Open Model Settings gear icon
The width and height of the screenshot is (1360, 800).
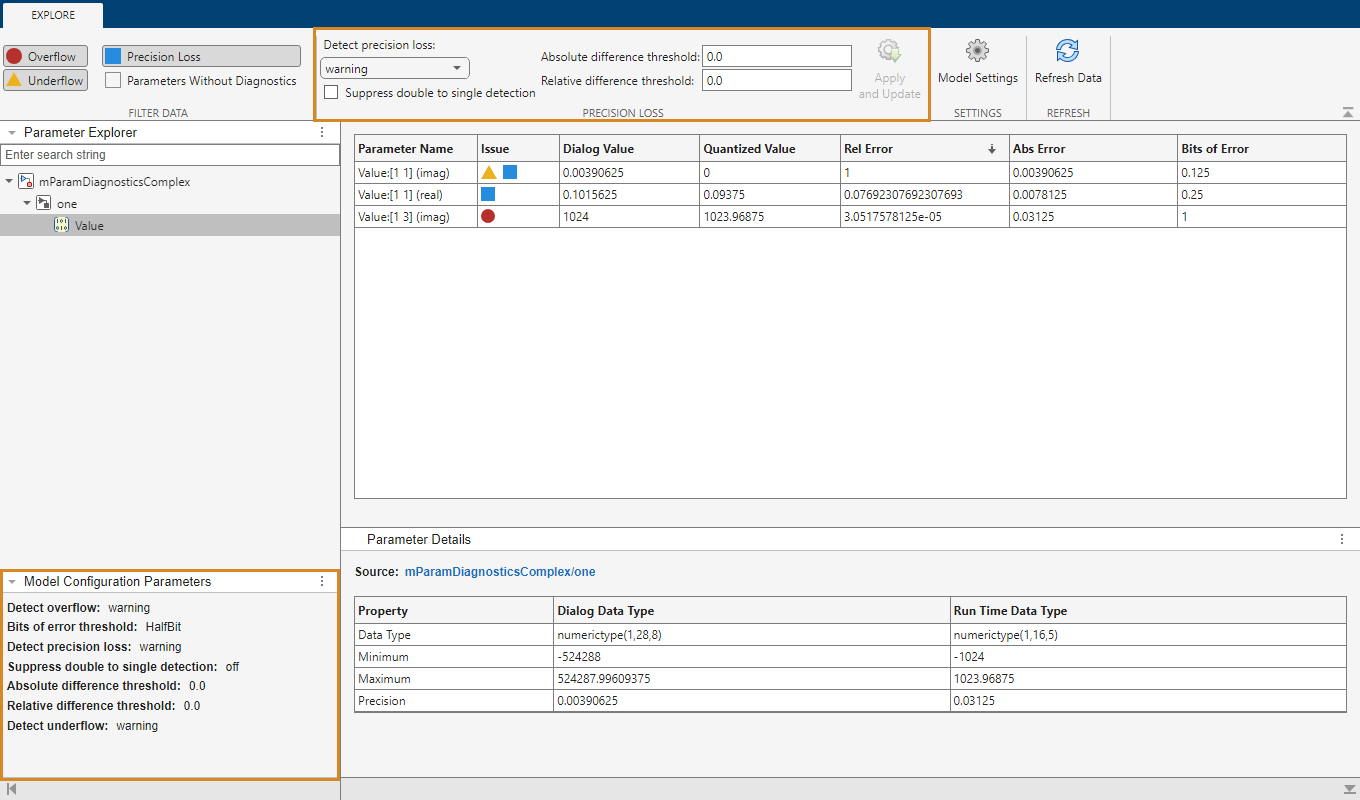click(x=977, y=51)
